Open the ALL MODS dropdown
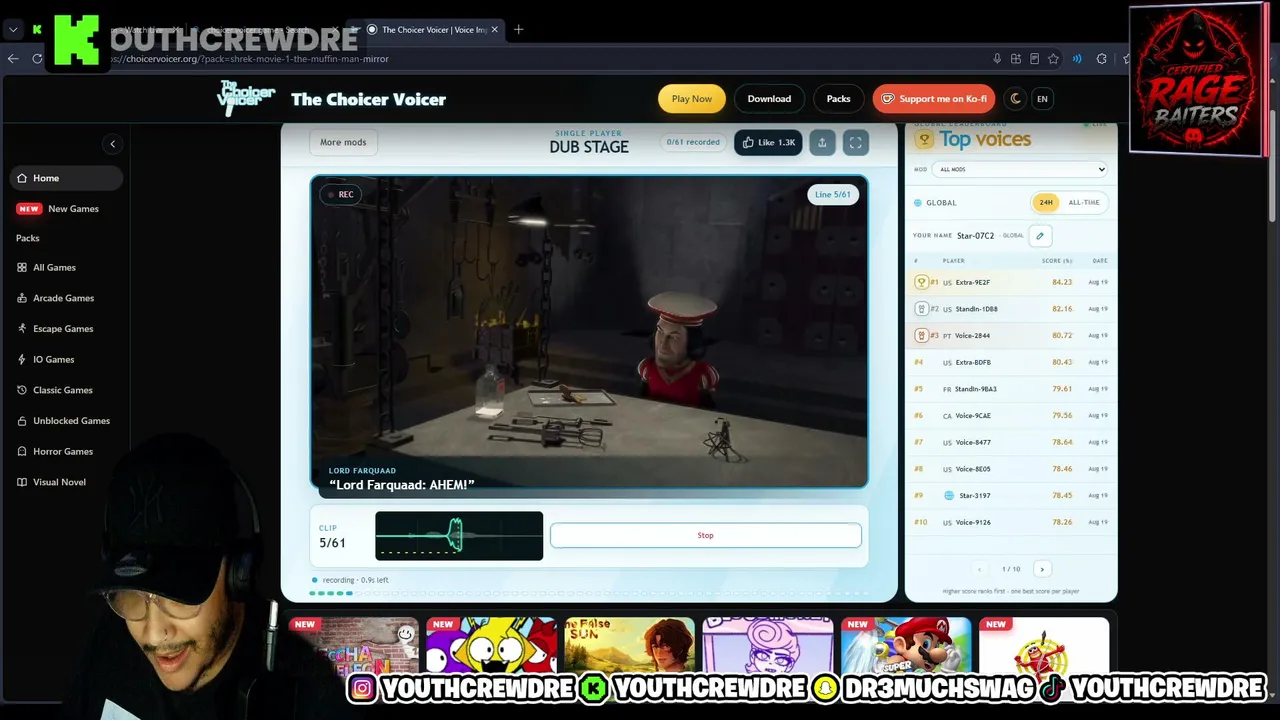1280x720 pixels. tap(1019, 170)
